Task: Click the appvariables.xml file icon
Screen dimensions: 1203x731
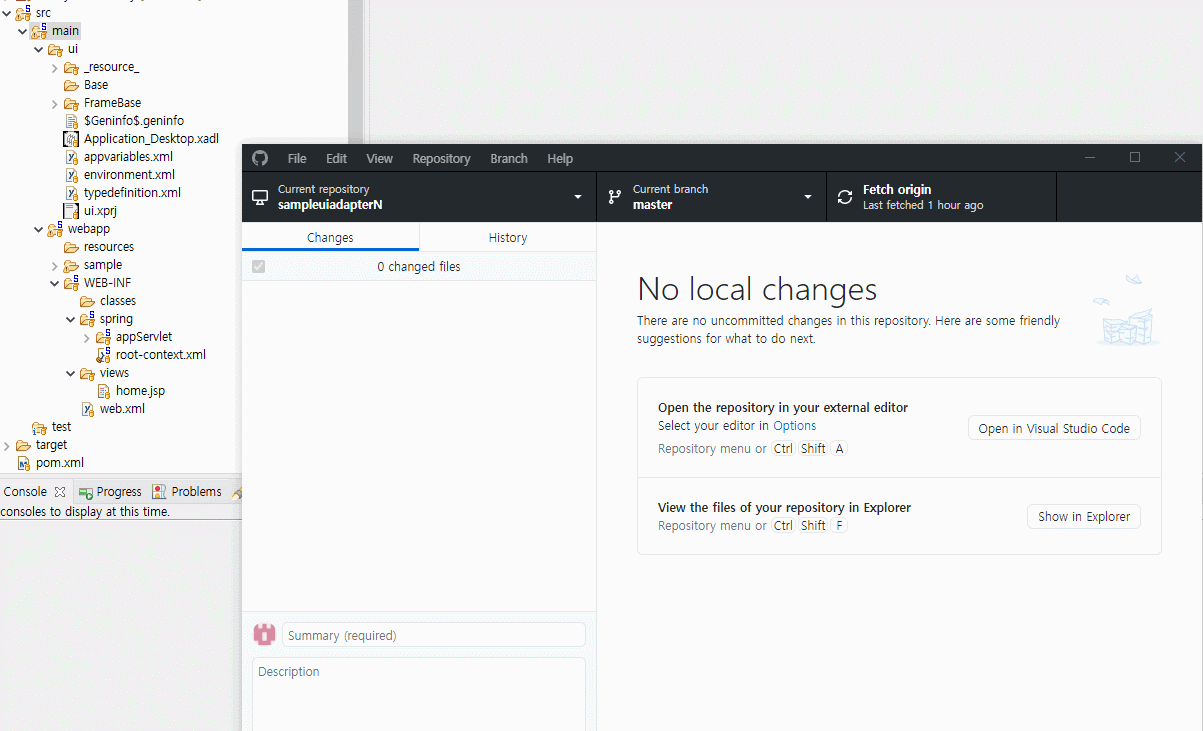Action: click(71, 157)
